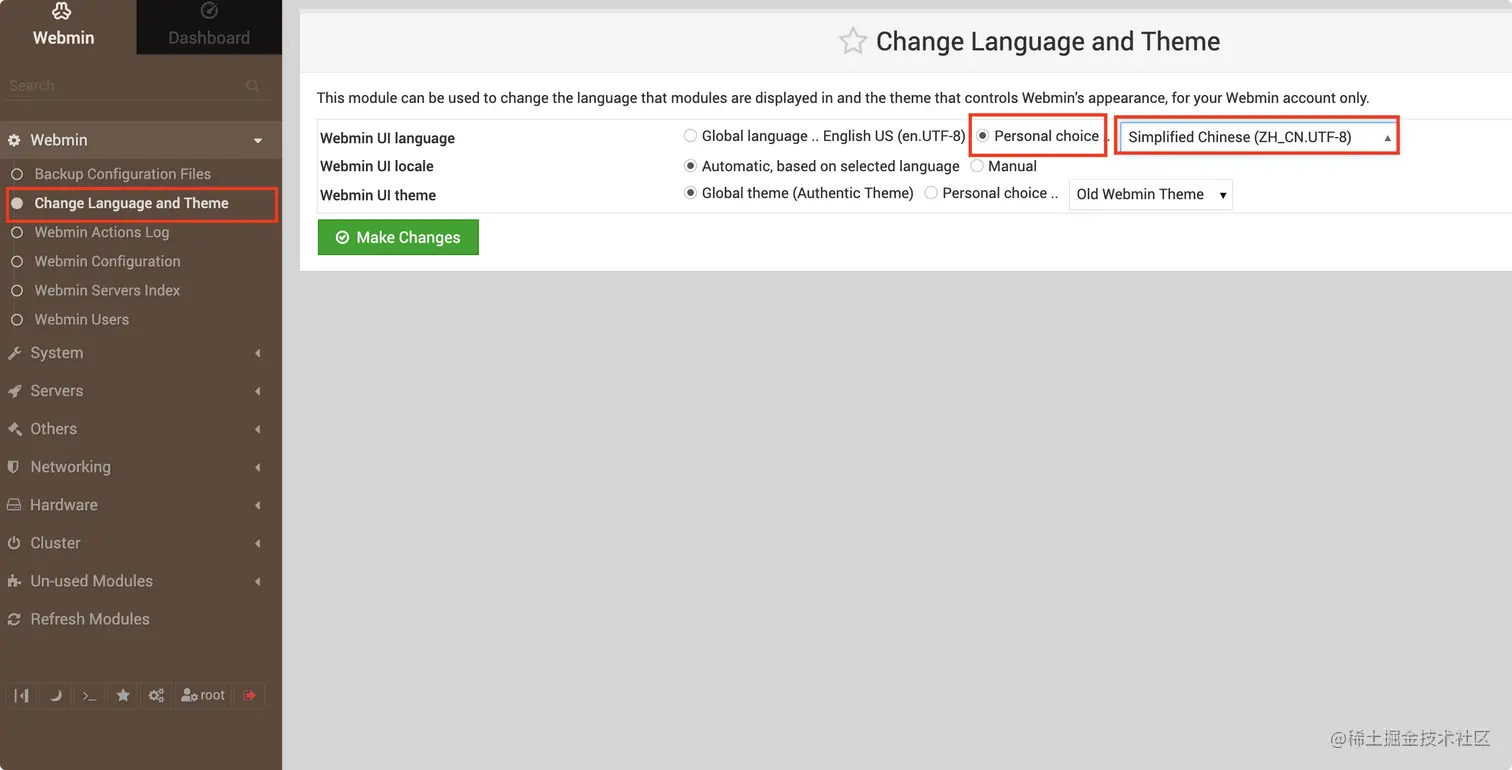
Task: Toggle night mode with the moon icon
Action: coord(56,695)
